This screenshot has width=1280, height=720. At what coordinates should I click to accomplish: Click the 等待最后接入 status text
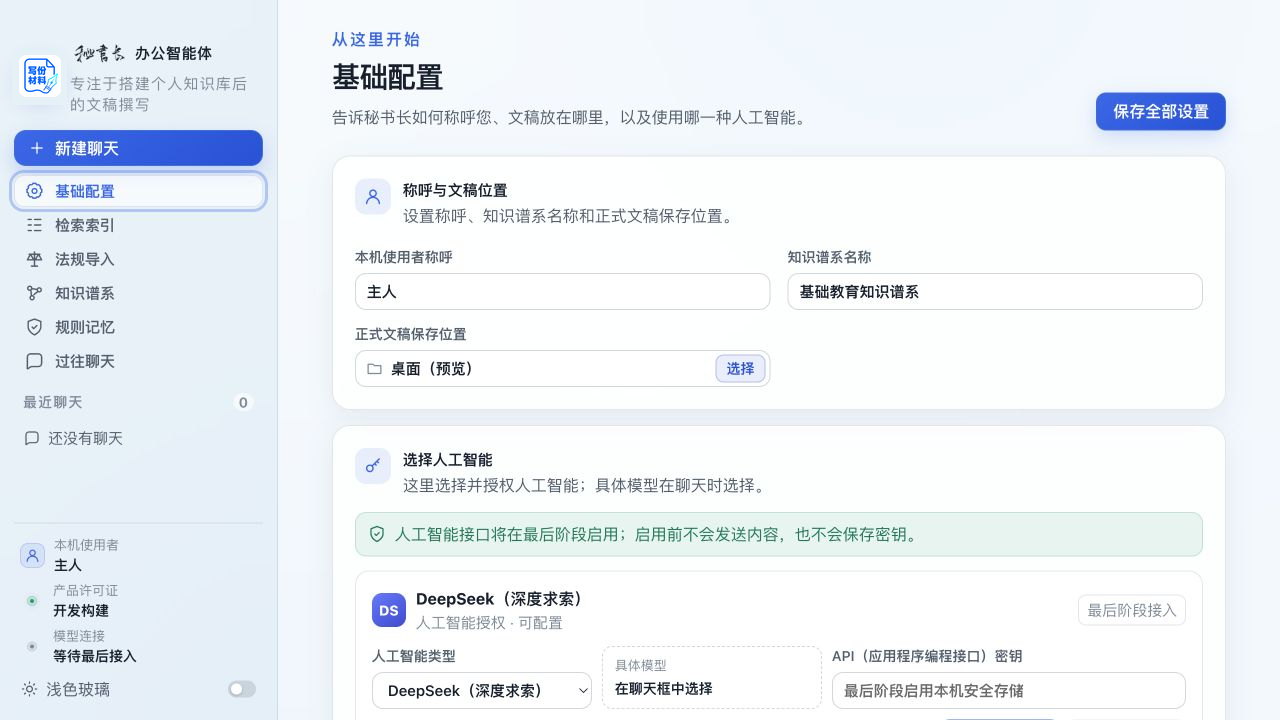coord(95,656)
